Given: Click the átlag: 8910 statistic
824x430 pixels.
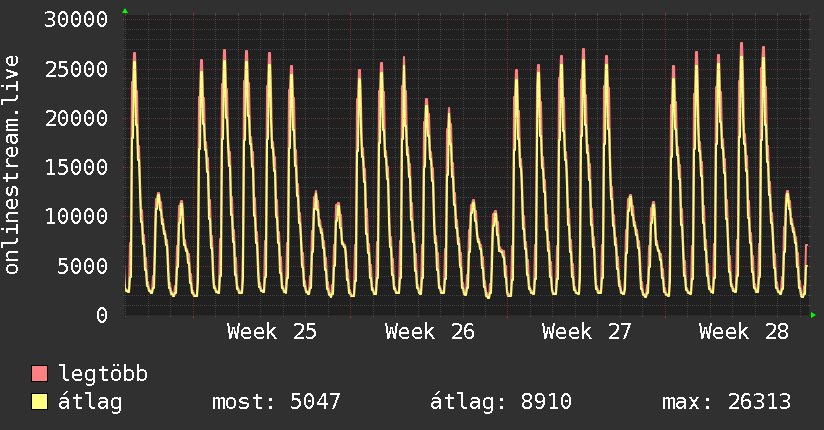Looking at the screenshot, I should (501, 402).
